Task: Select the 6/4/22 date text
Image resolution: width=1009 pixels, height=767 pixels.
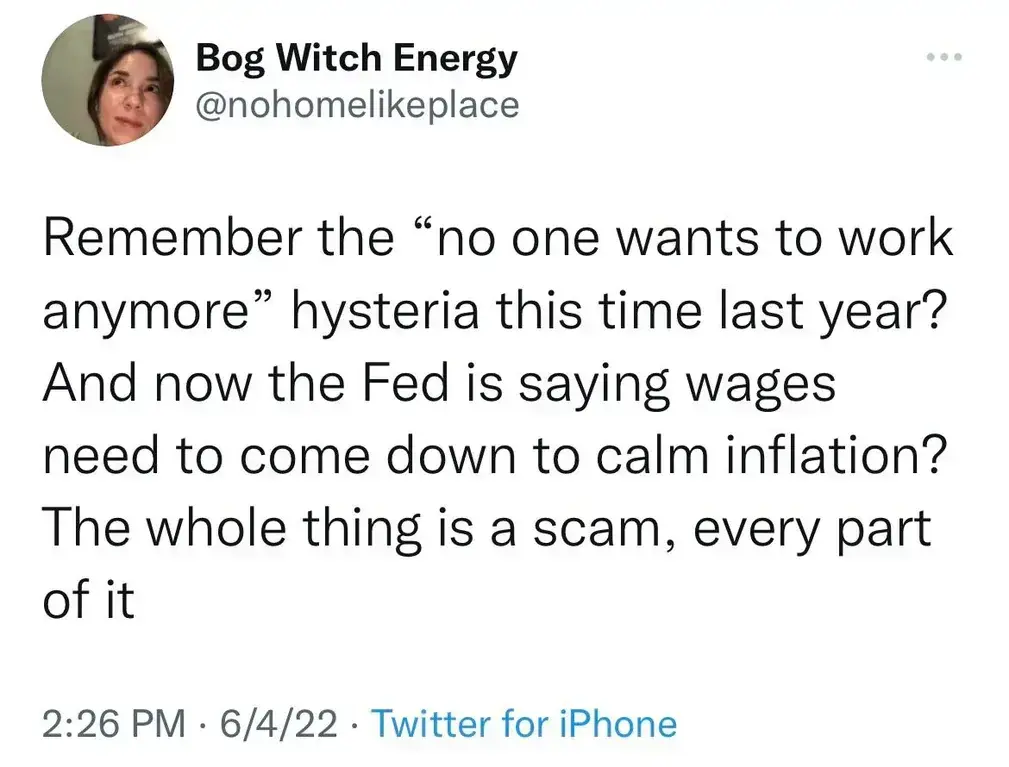Action: click(279, 723)
